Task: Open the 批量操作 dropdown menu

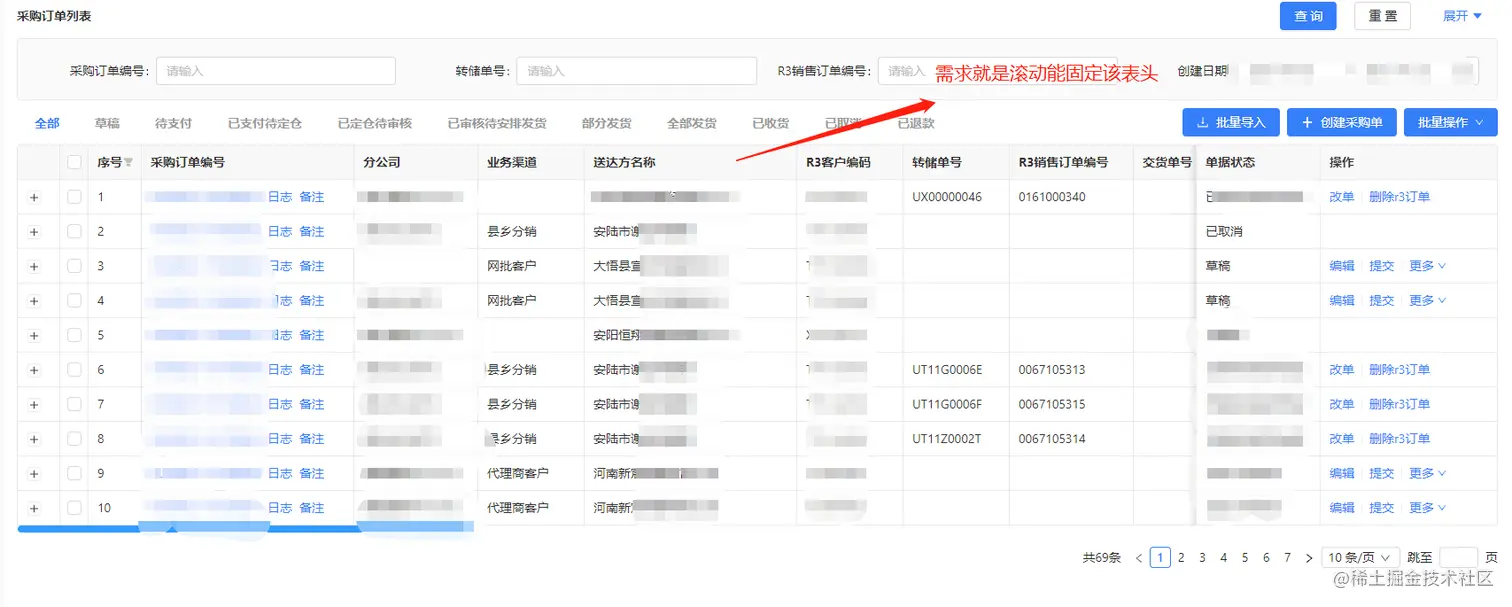Action: coord(1450,122)
